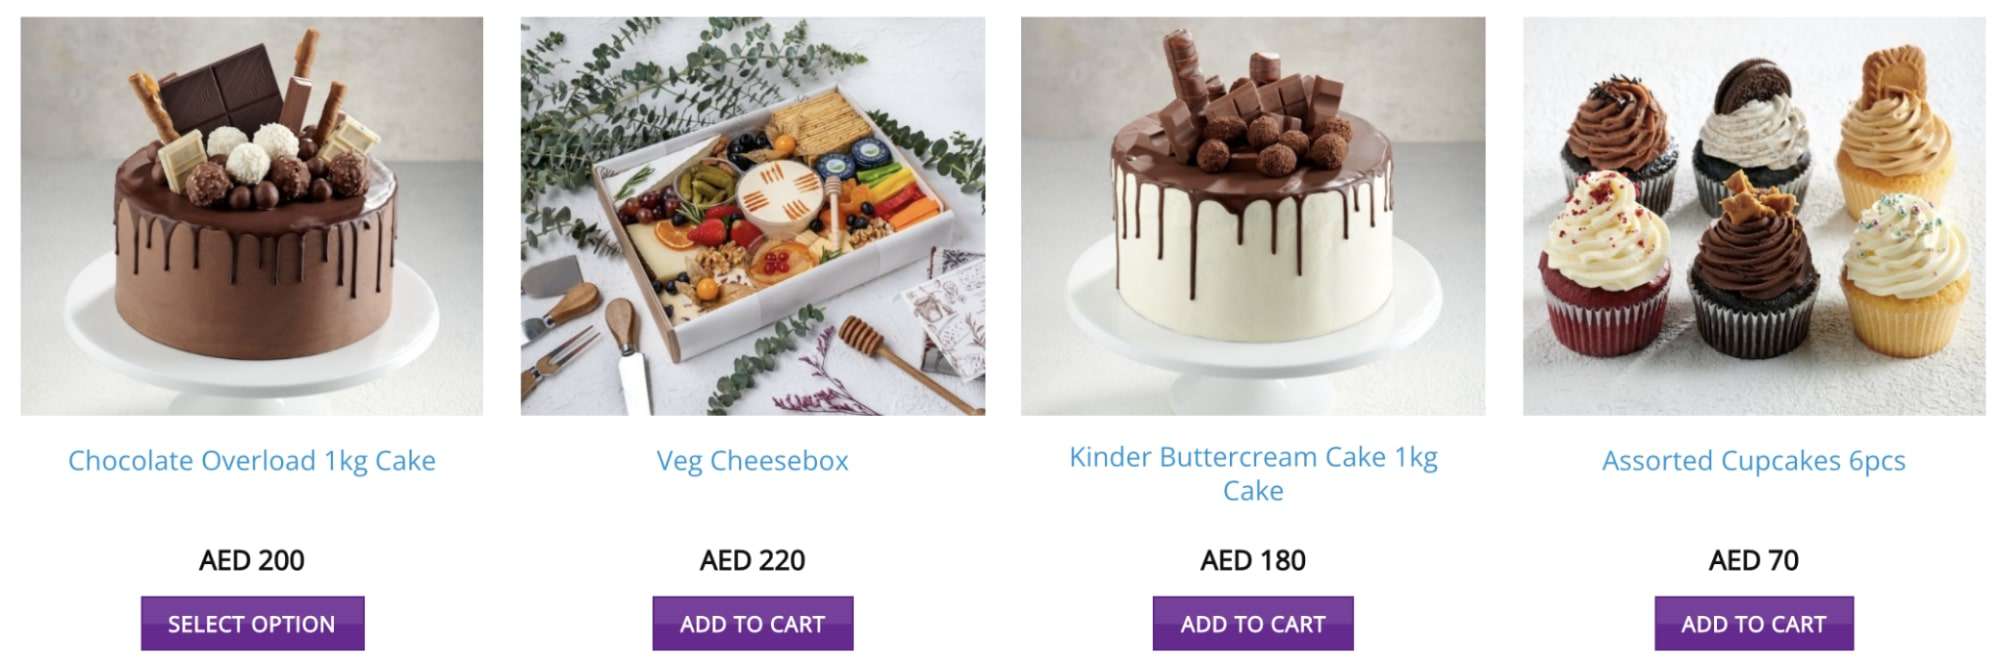The width and height of the screenshot is (1999, 672).
Task: Add the Veg Cheesebox to cart
Action: [x=753, y=624]
